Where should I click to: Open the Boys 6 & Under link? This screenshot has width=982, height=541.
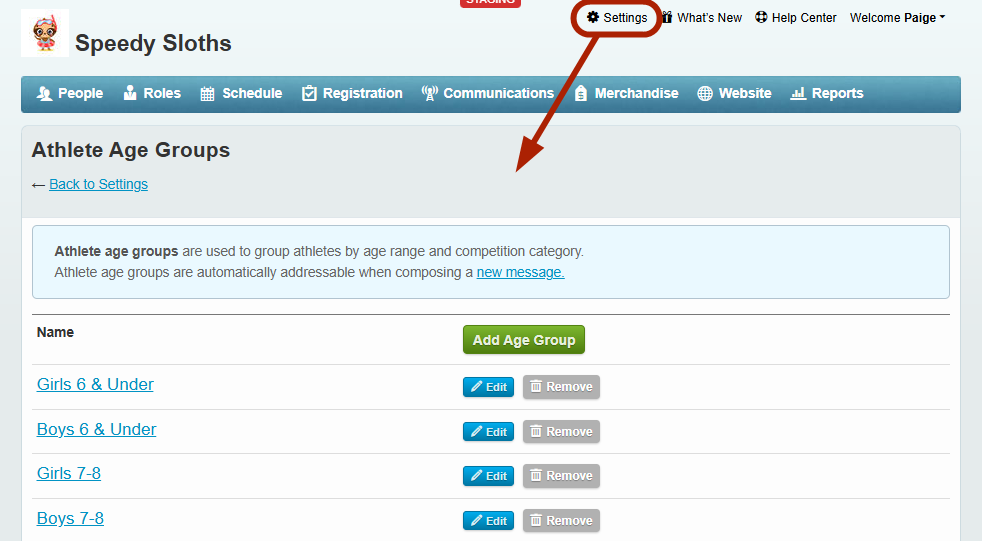tap(96, 430)
